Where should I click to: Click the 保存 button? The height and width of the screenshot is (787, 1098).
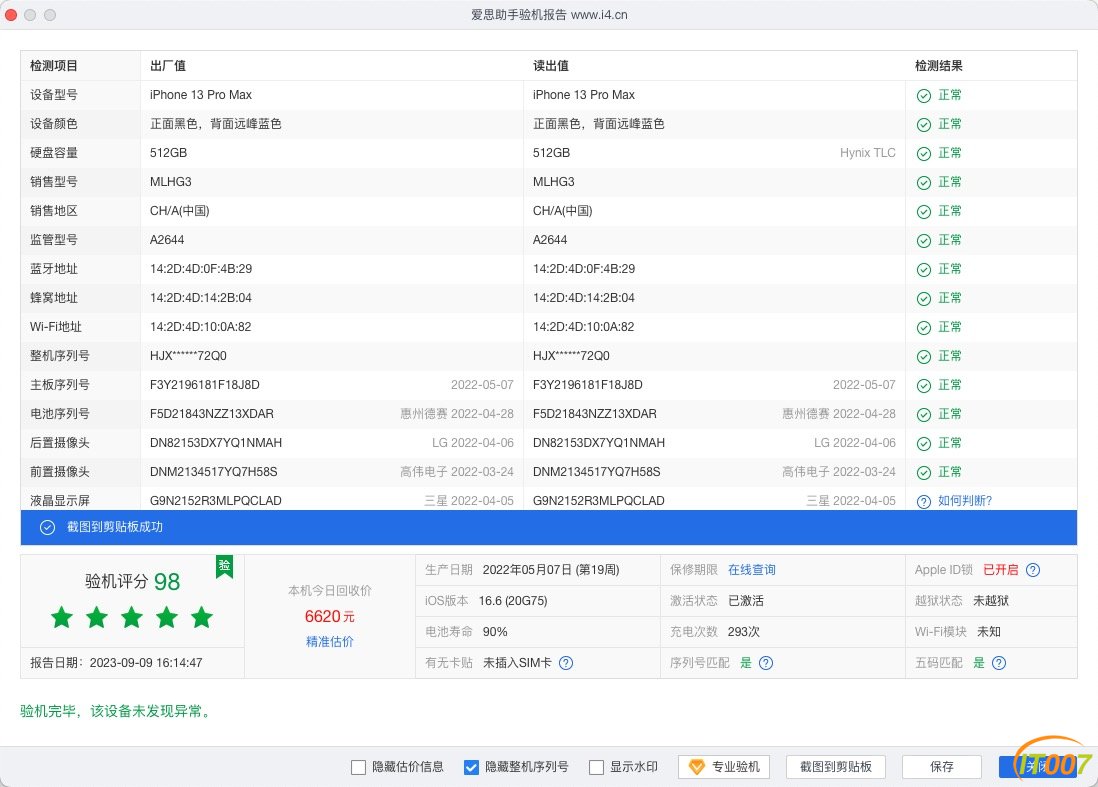click(x=942, y=767)
